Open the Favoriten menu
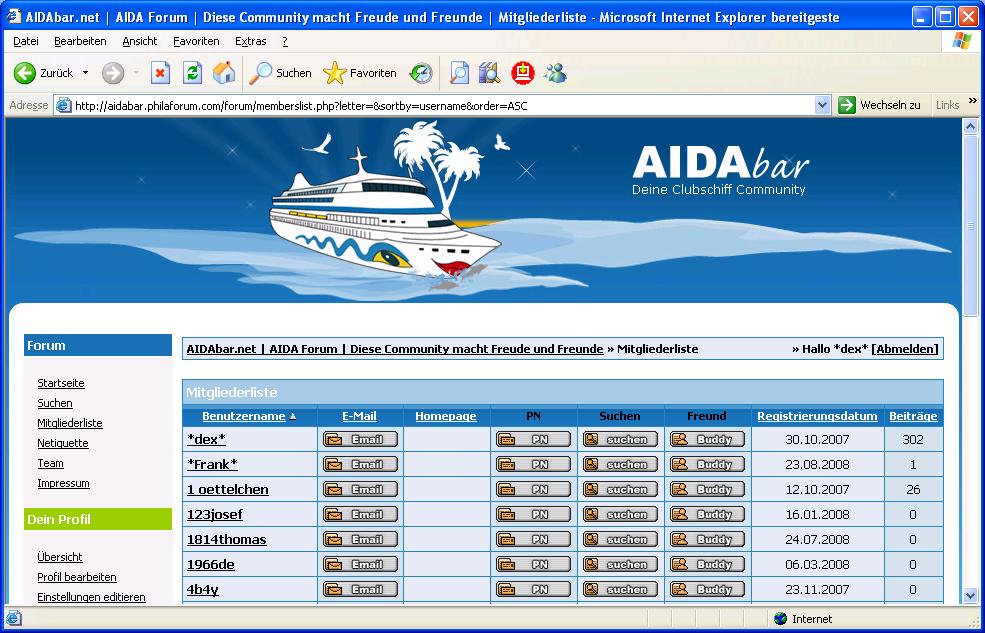985x633 pixels. 196,41
